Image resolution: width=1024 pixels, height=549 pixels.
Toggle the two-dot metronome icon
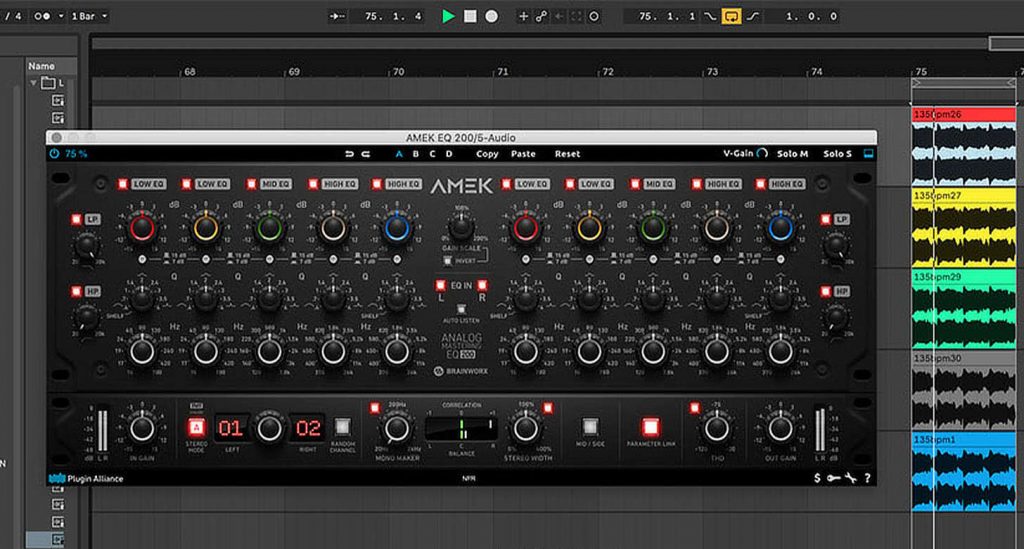tap(42, 16)
